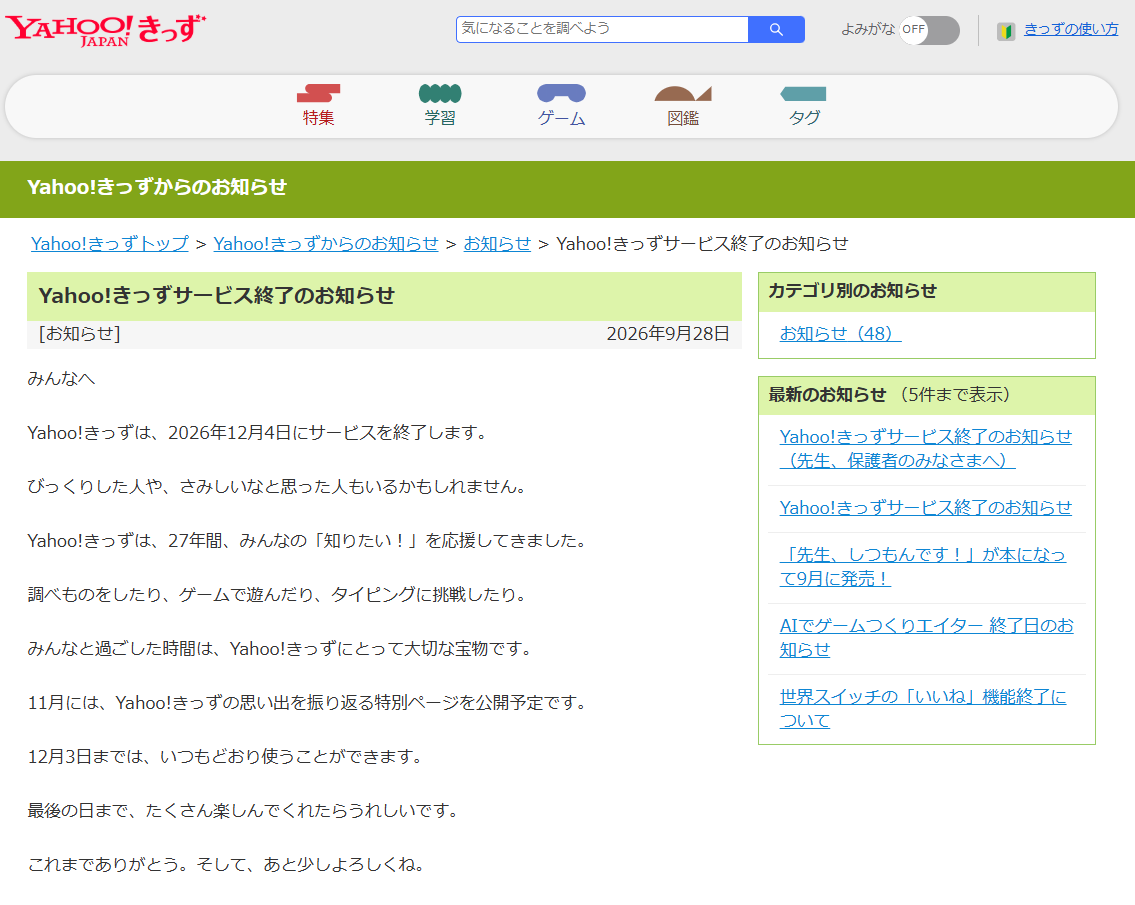Open the きっずの使い方 link
This screenshot has height=905, width=1135.
pos(1071,29)
